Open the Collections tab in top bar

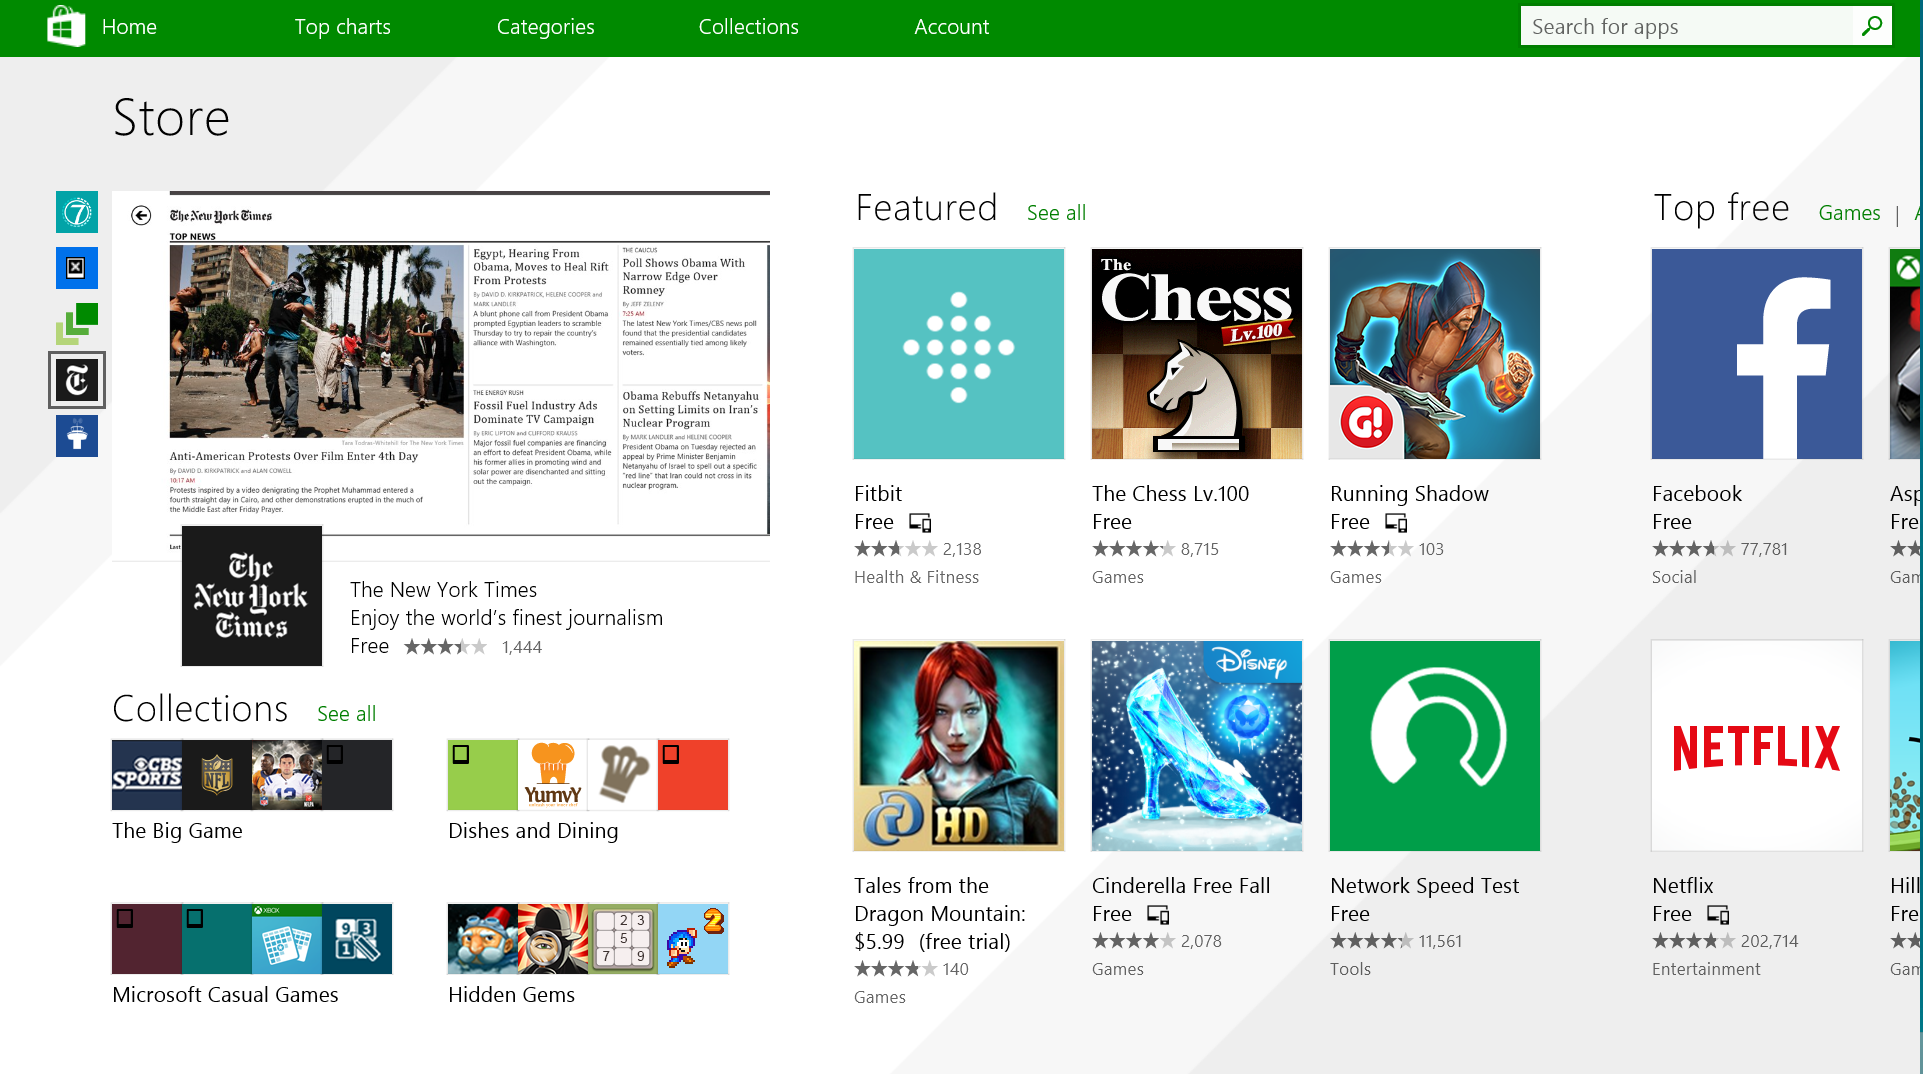748,27
